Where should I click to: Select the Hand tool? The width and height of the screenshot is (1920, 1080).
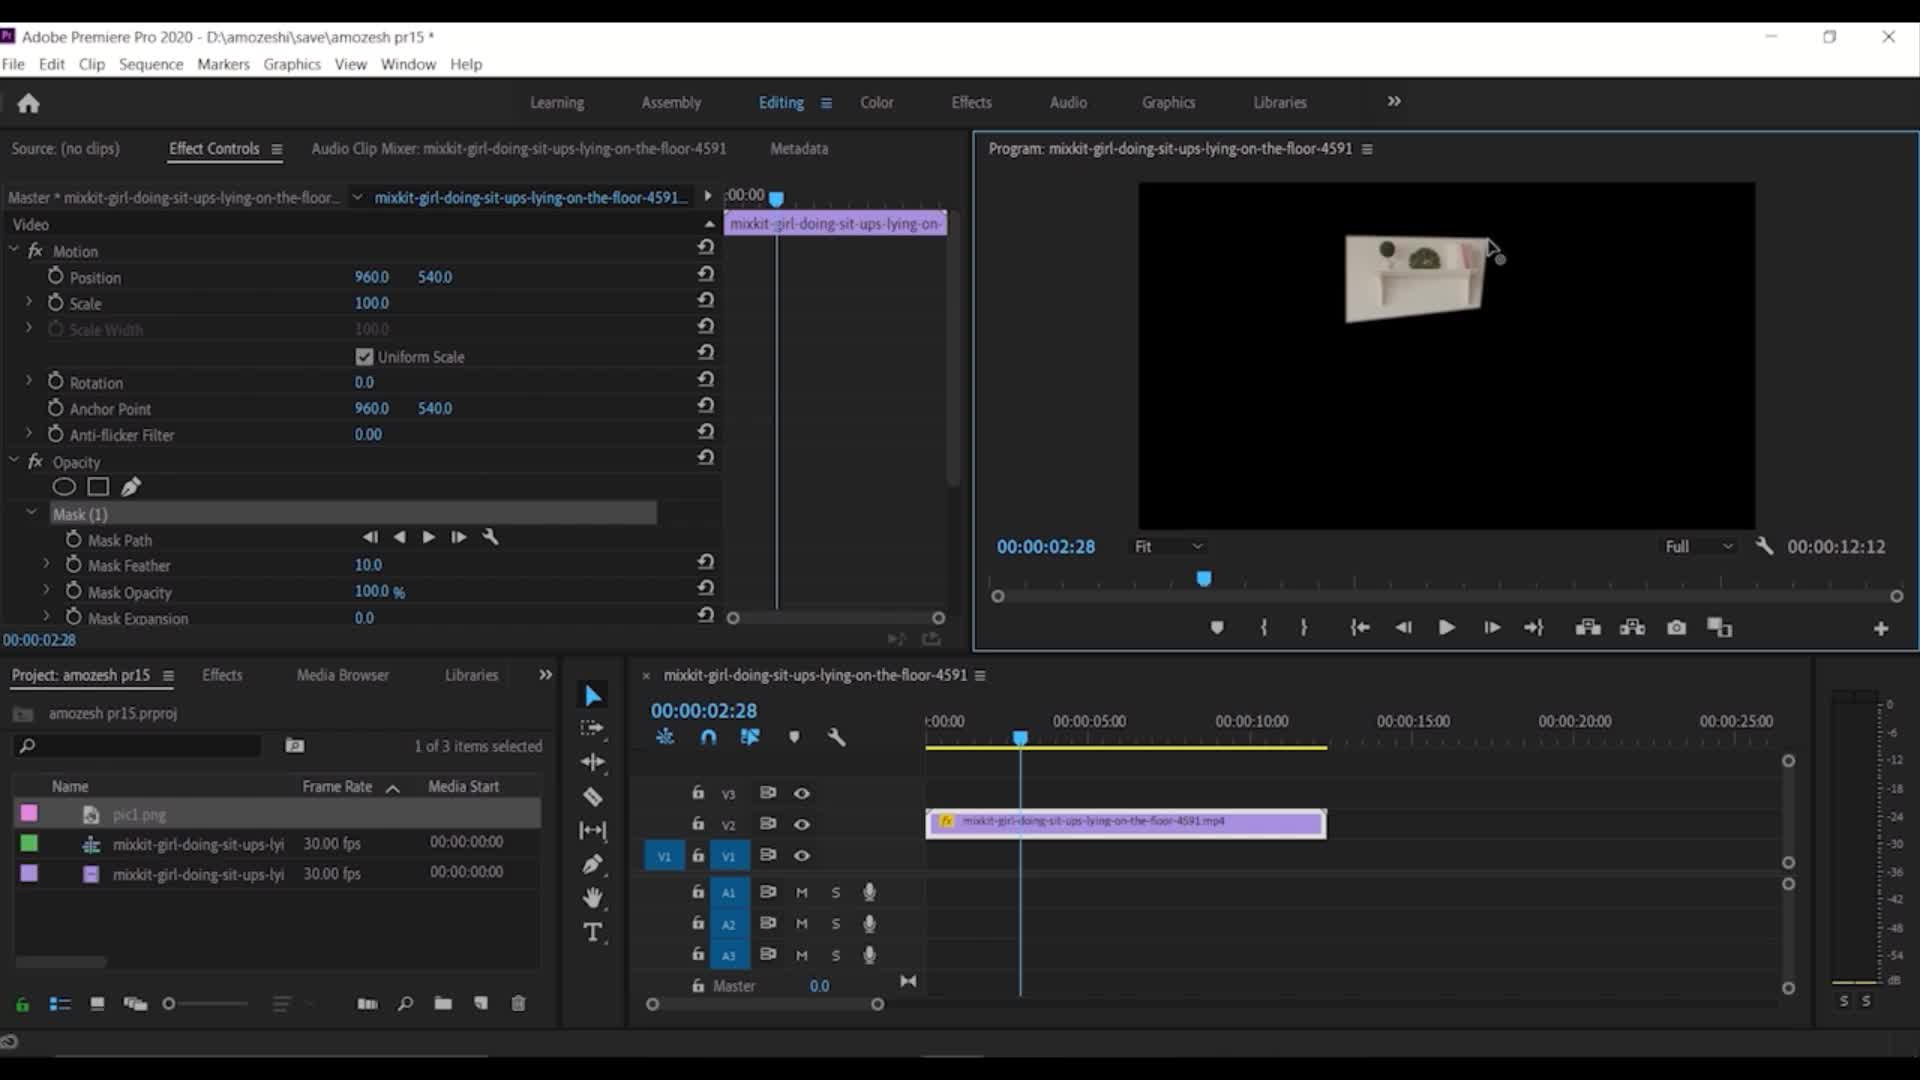pos(593,897)
